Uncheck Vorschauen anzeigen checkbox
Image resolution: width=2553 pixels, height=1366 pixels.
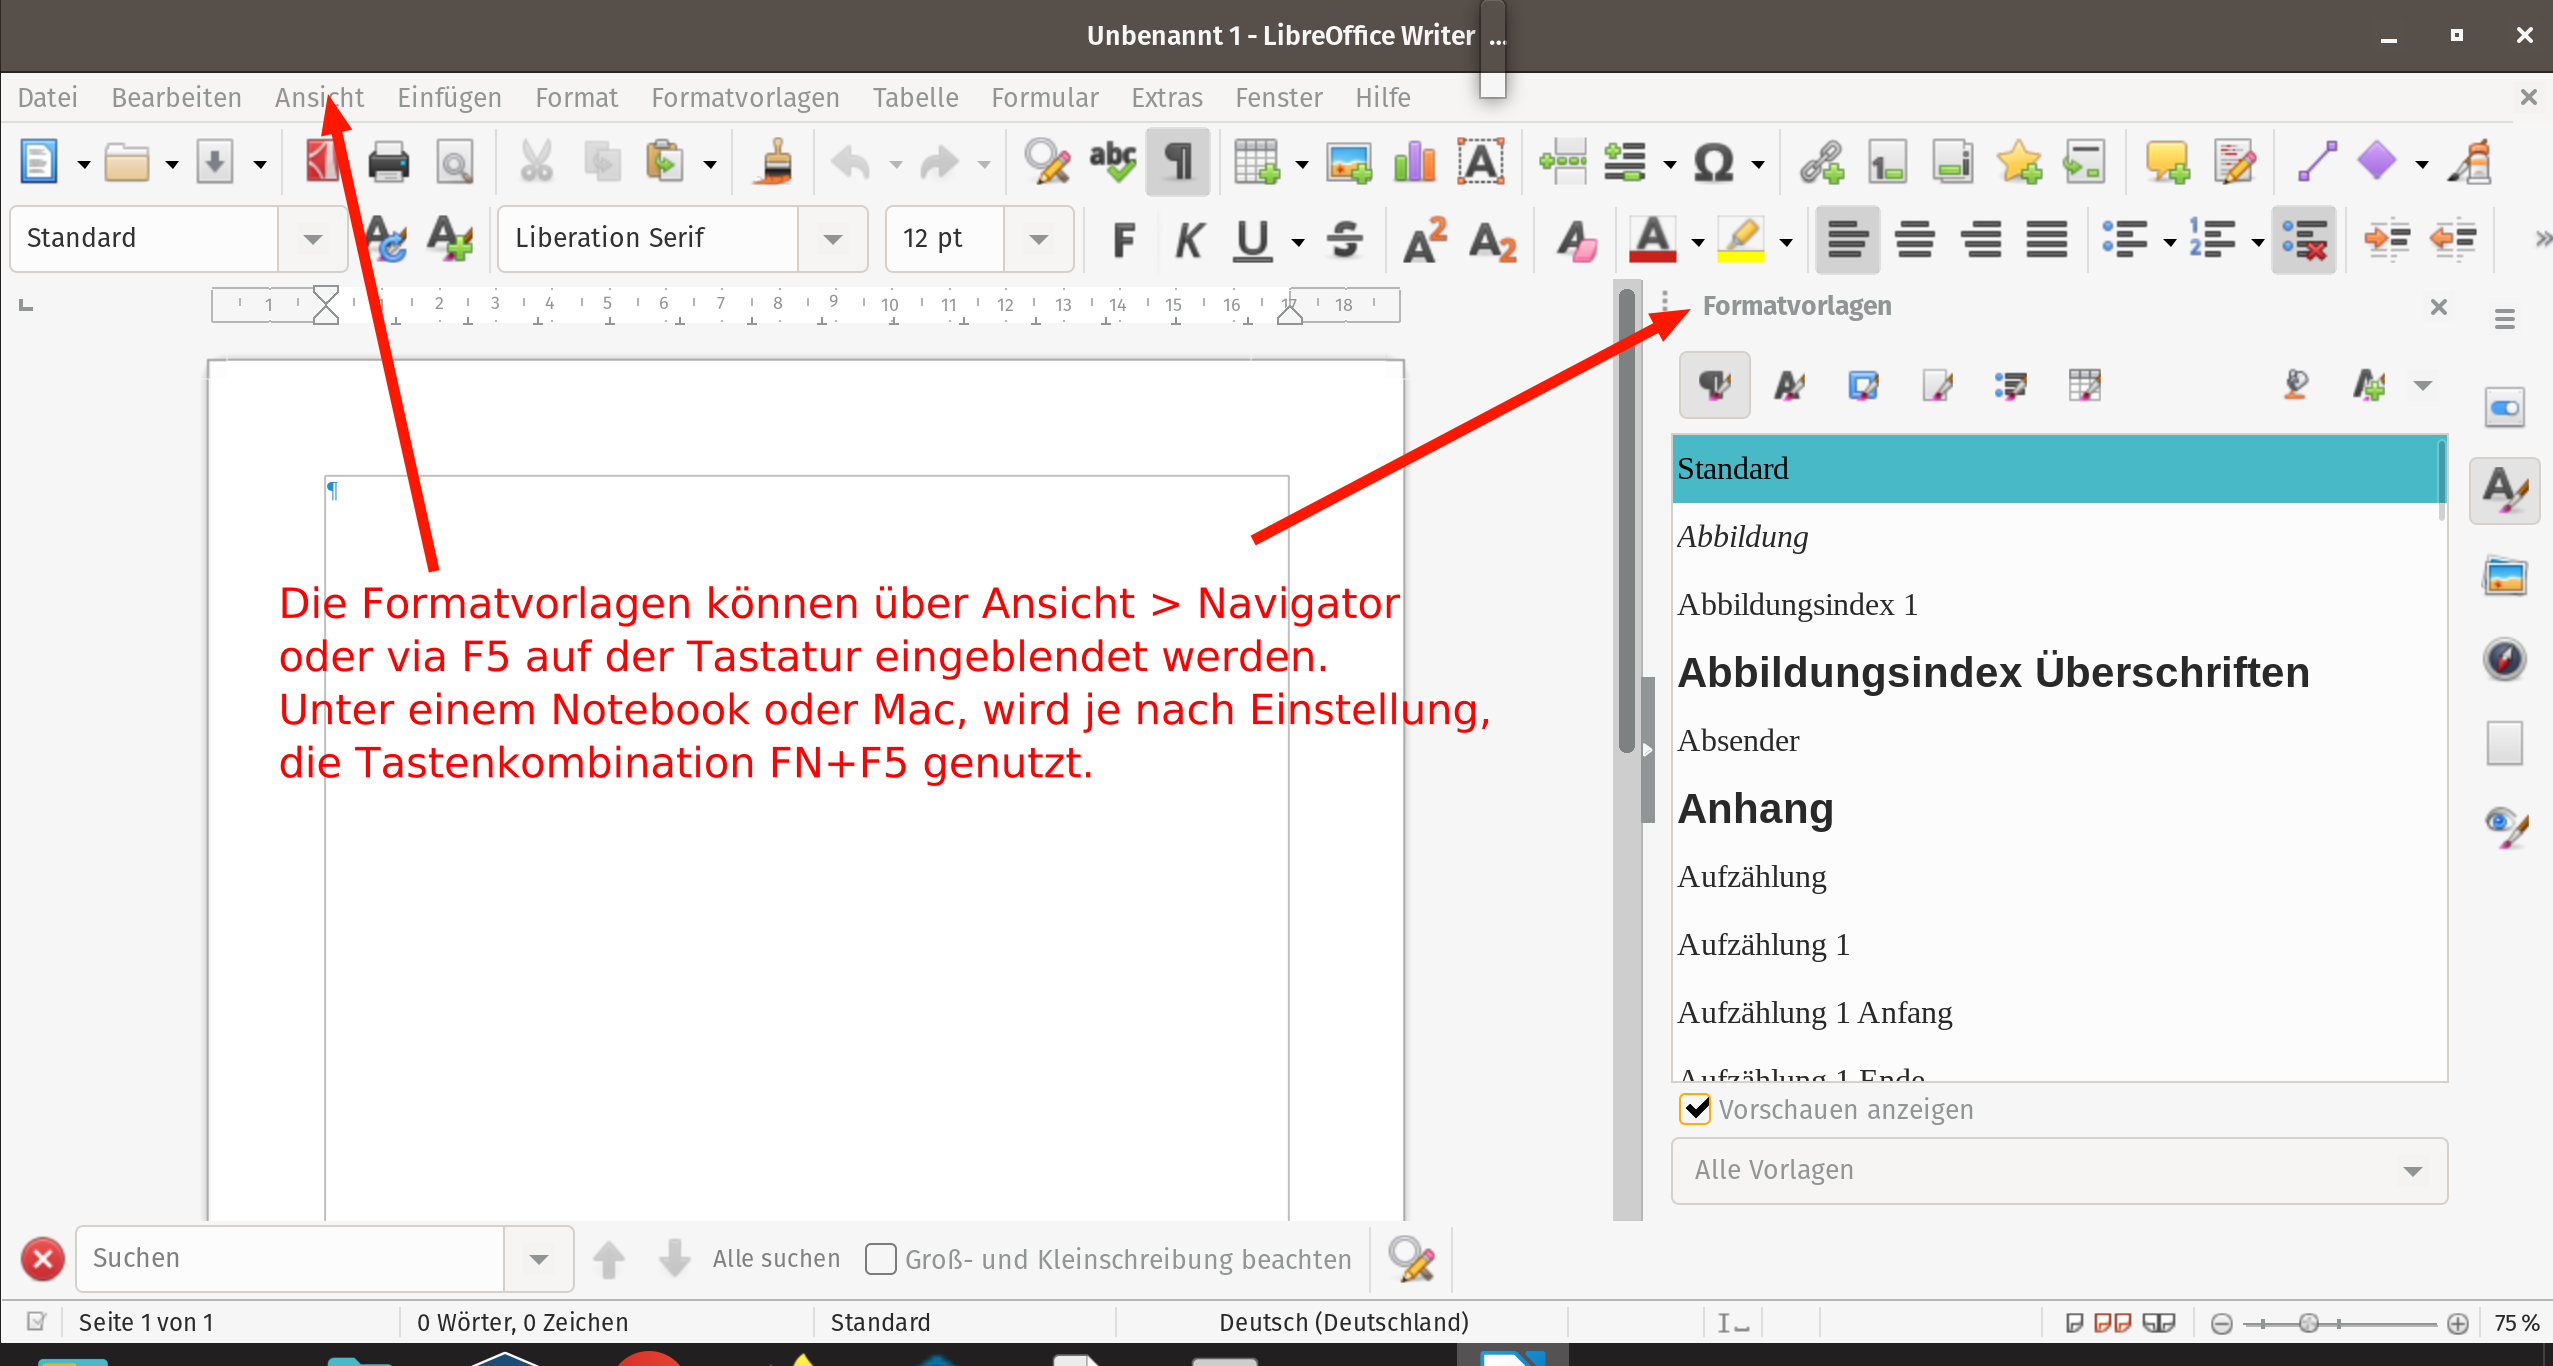[1695, 1109]
